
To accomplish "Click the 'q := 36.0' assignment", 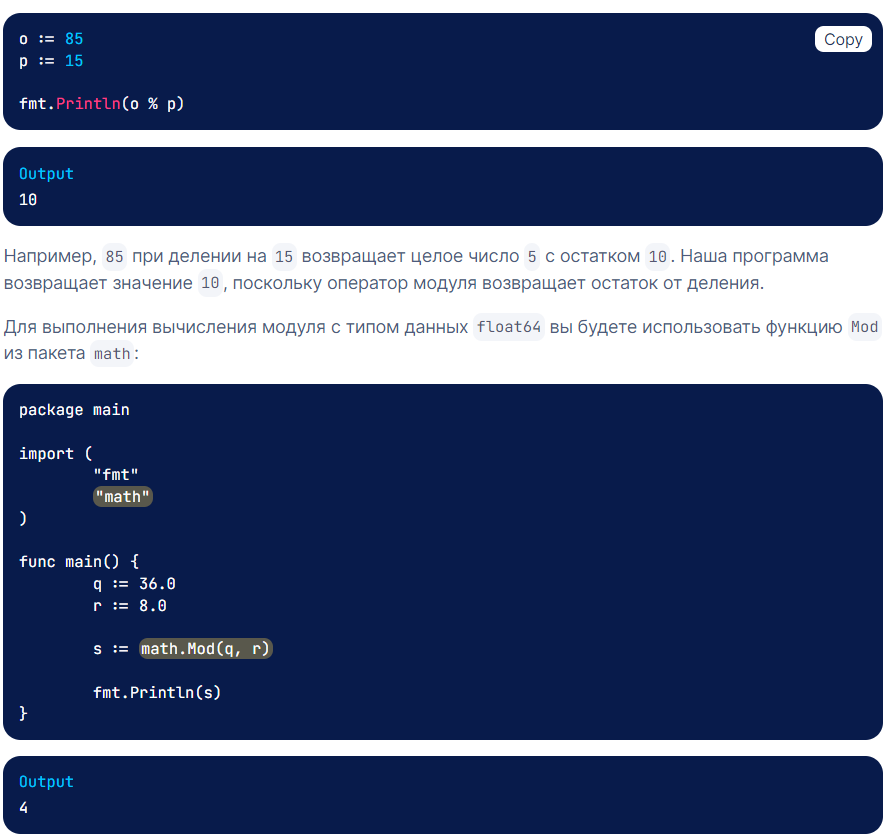I will [134, 583].
